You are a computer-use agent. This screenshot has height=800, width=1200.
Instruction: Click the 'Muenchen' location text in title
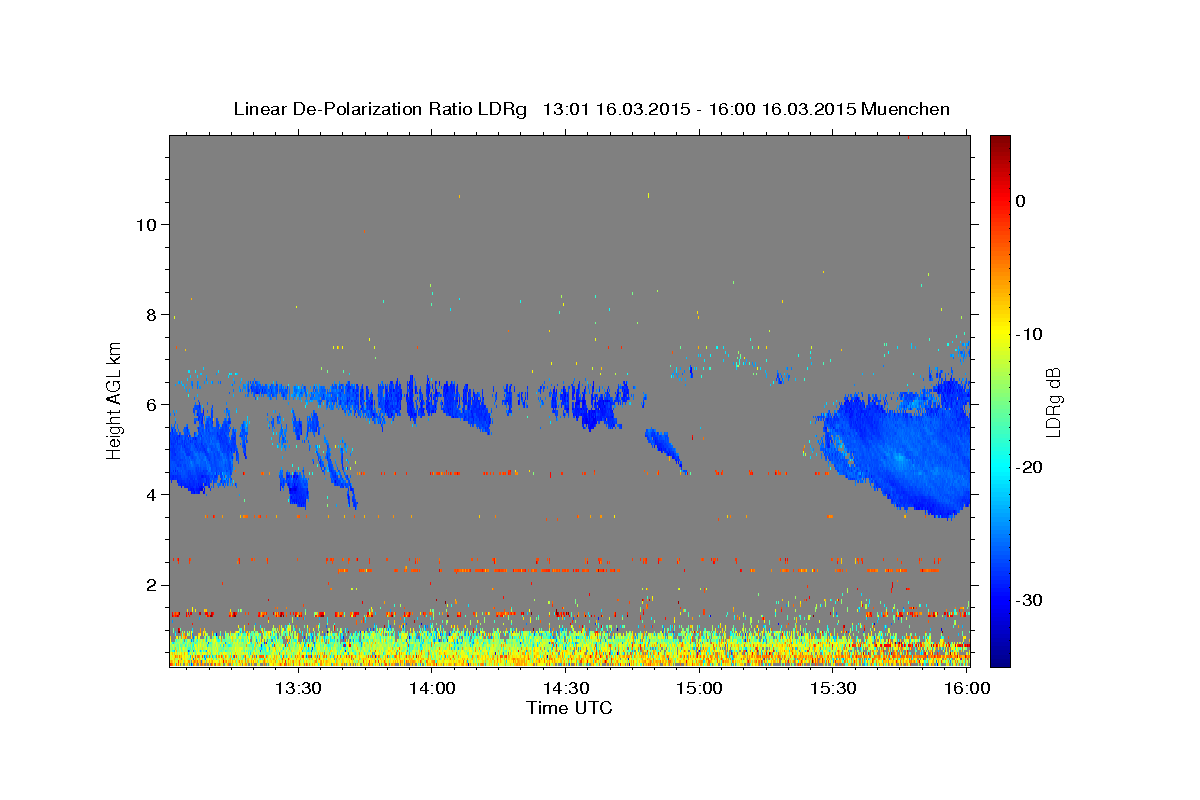click(x=908, y=109)
